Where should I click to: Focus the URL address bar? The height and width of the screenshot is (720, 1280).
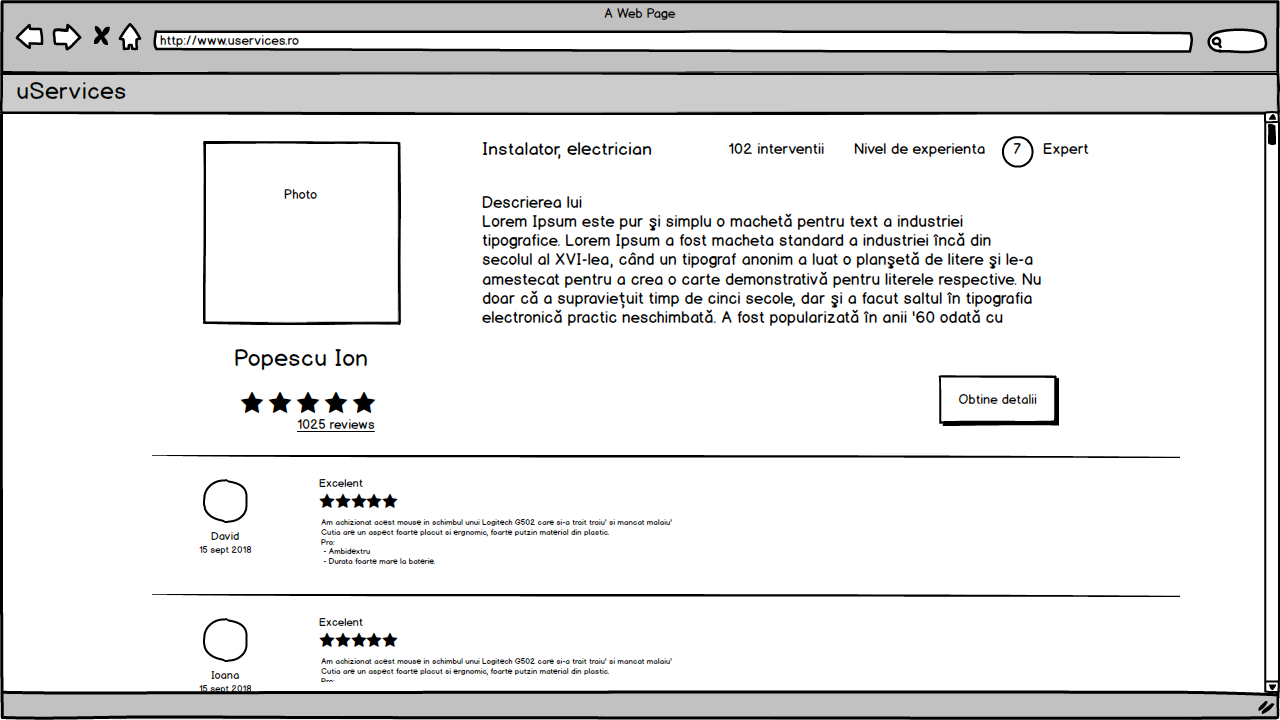(x=673, y=41)
